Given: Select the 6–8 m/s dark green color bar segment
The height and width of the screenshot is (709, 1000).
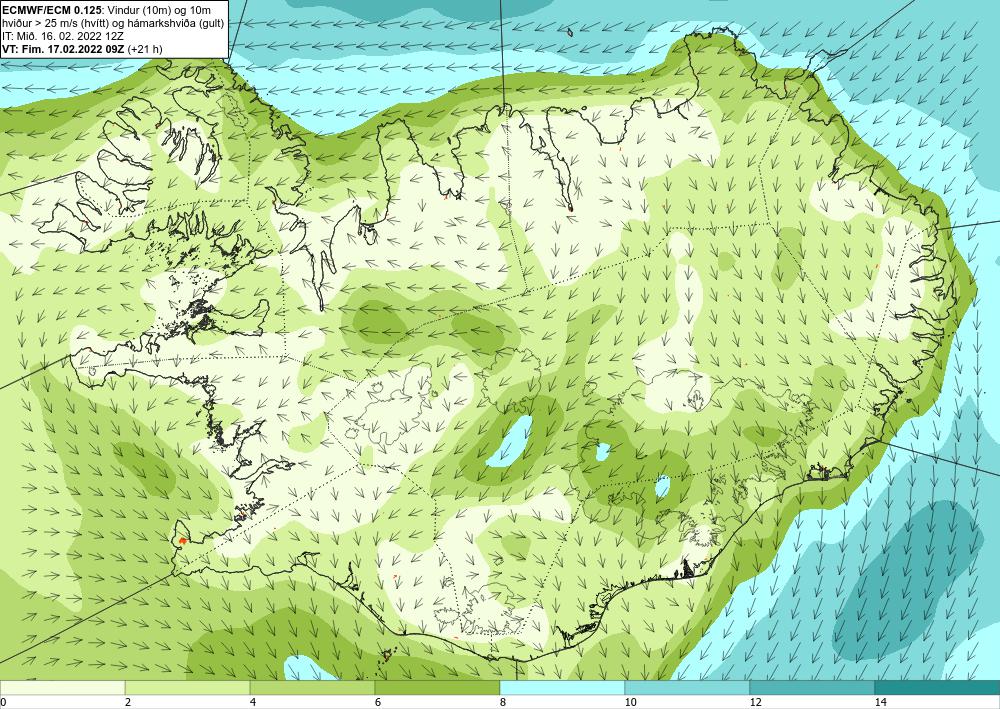Looking at the screenshot, I should [438, 687].
